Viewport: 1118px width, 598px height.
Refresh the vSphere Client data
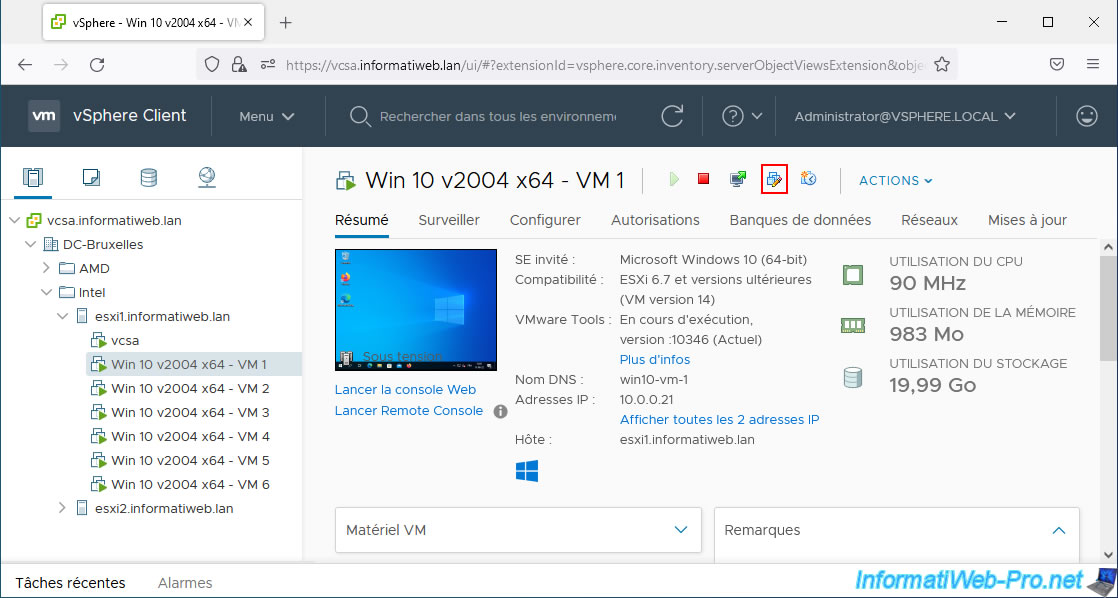coord(672,116)
